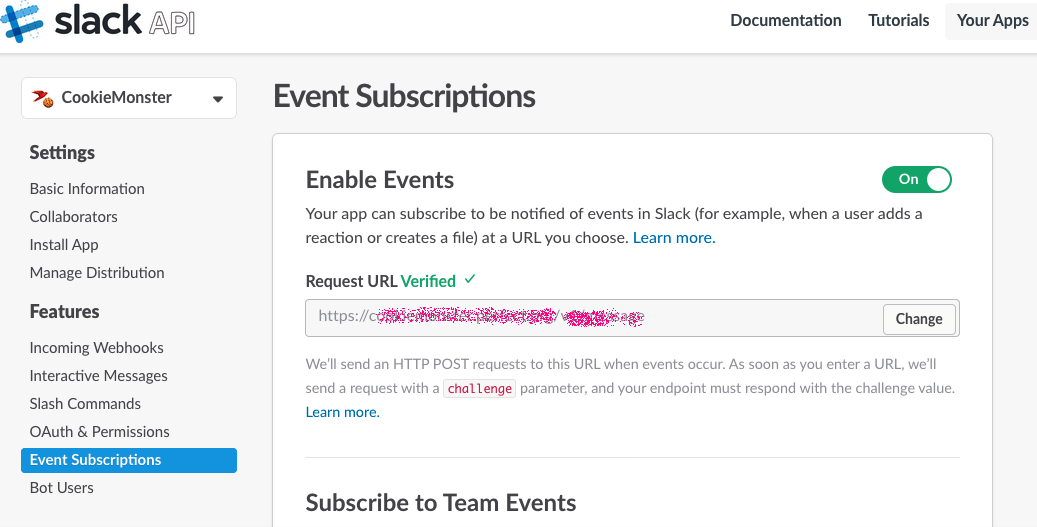
Task: Open Interactive Messages feature
Action: 99,376
